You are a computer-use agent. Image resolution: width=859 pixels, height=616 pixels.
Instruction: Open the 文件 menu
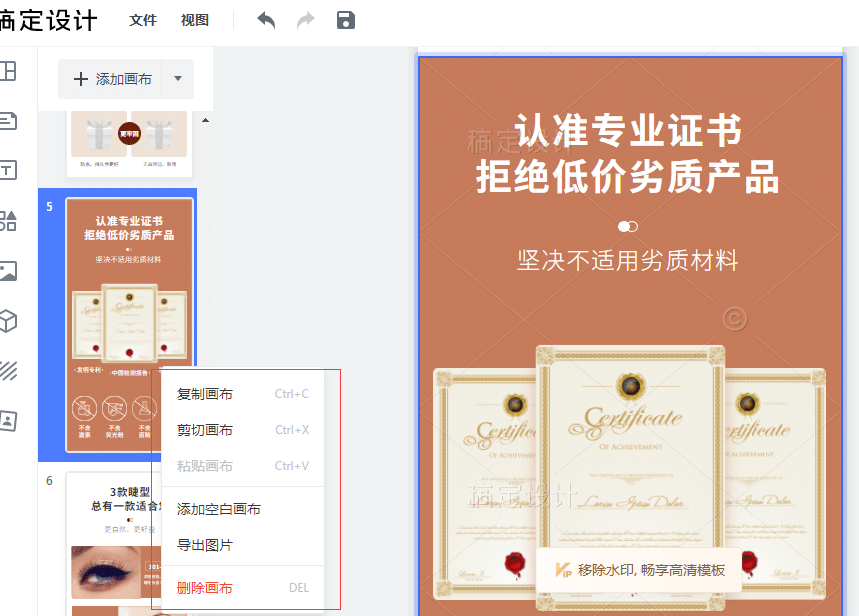click(x=142, y=20)
